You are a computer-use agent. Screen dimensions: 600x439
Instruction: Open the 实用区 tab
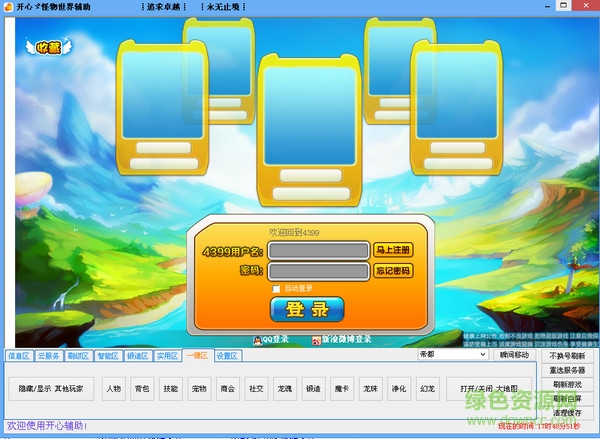tap(168, 356)
